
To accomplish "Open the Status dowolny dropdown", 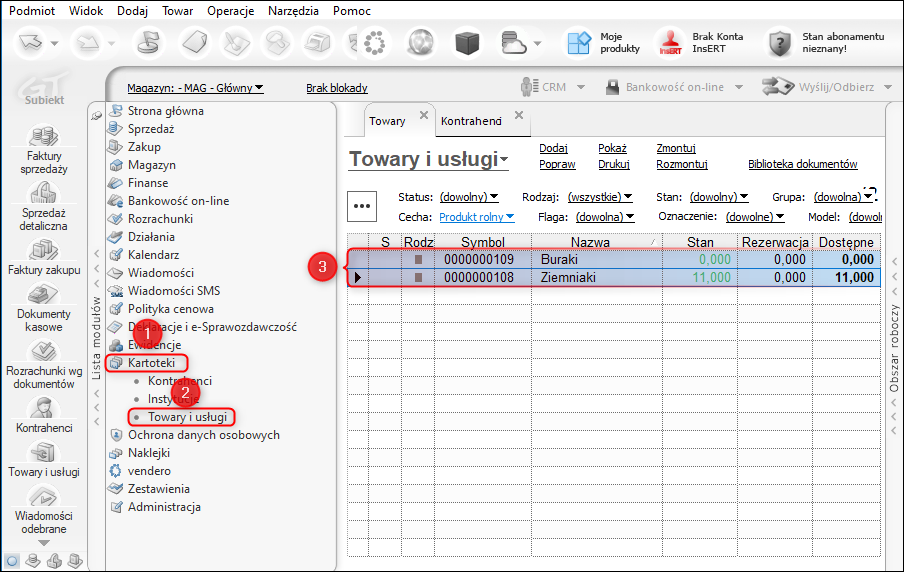I will coord(469,197).
